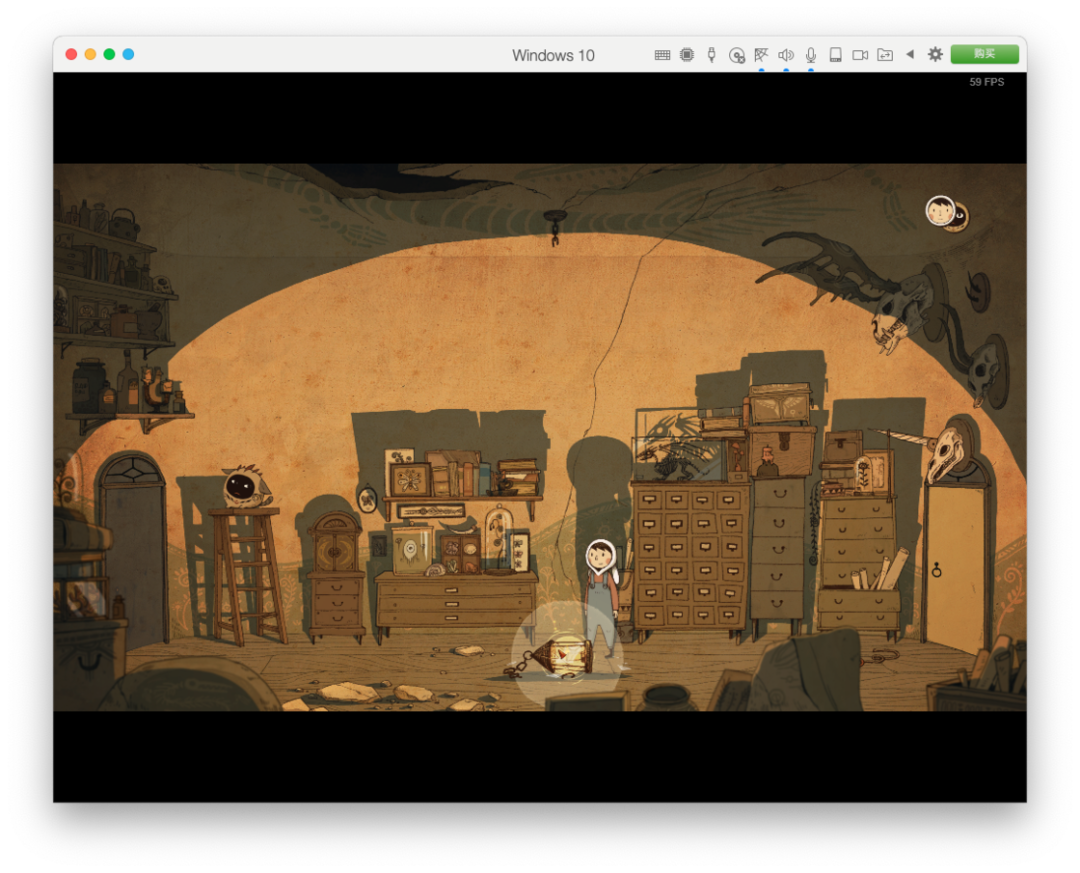Open the settings gear in title bar
Viewport: 1080px width, 873px height.
[935, 54]
